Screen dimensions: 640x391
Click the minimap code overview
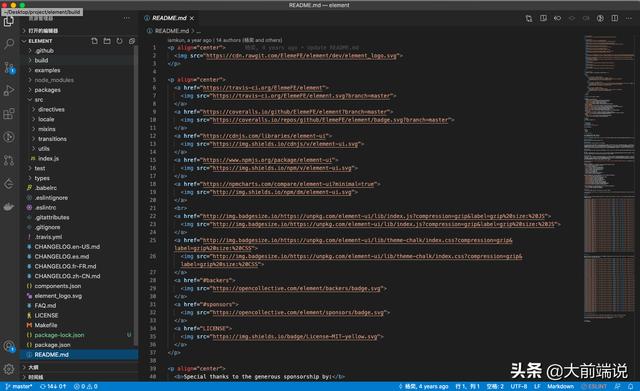click(609, 180)
